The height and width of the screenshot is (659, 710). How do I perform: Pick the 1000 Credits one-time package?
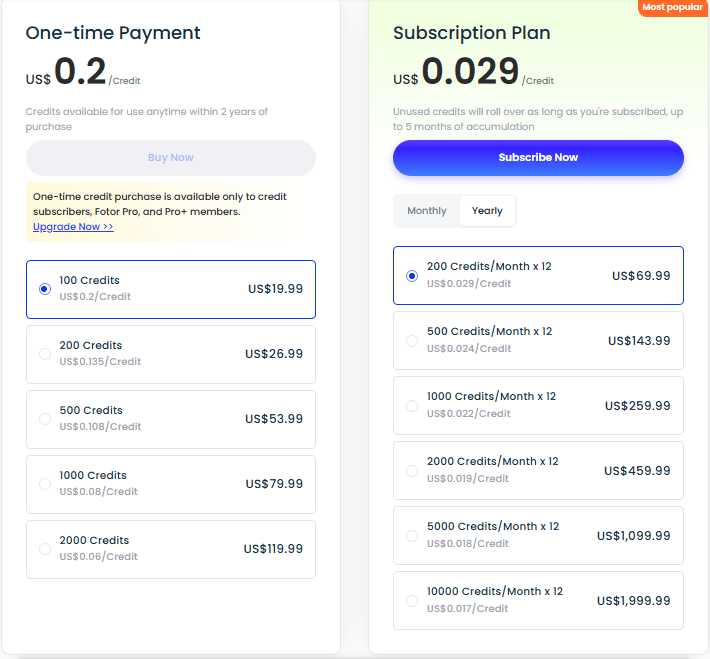[x=45, y=484]
